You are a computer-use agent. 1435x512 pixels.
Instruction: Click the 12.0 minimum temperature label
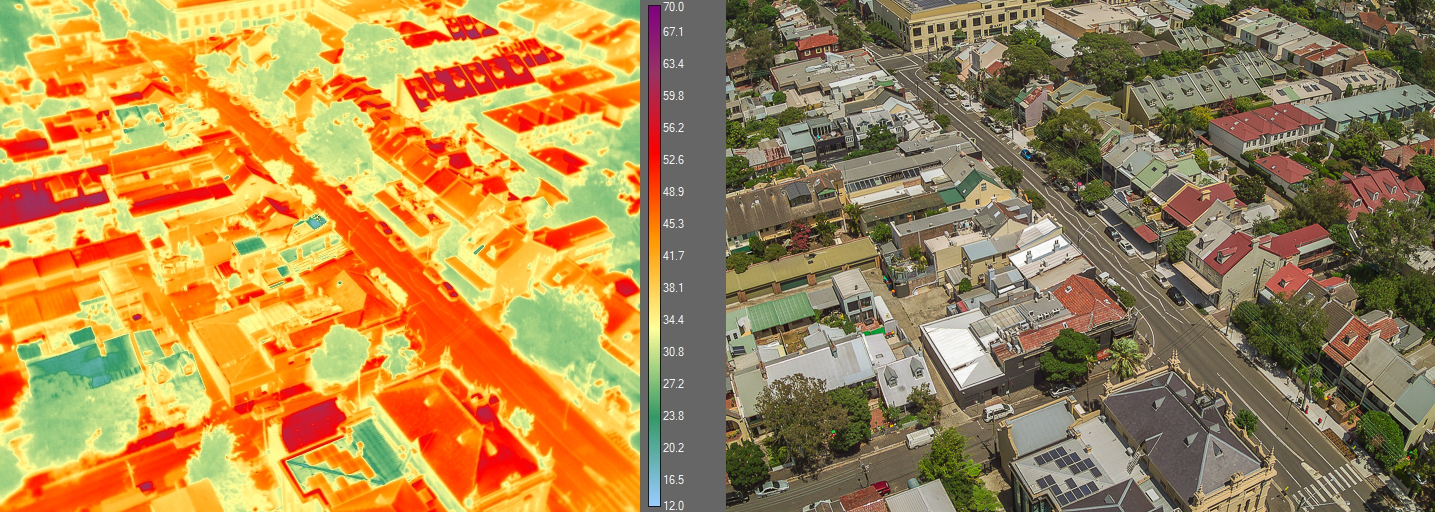click(673, 505)
